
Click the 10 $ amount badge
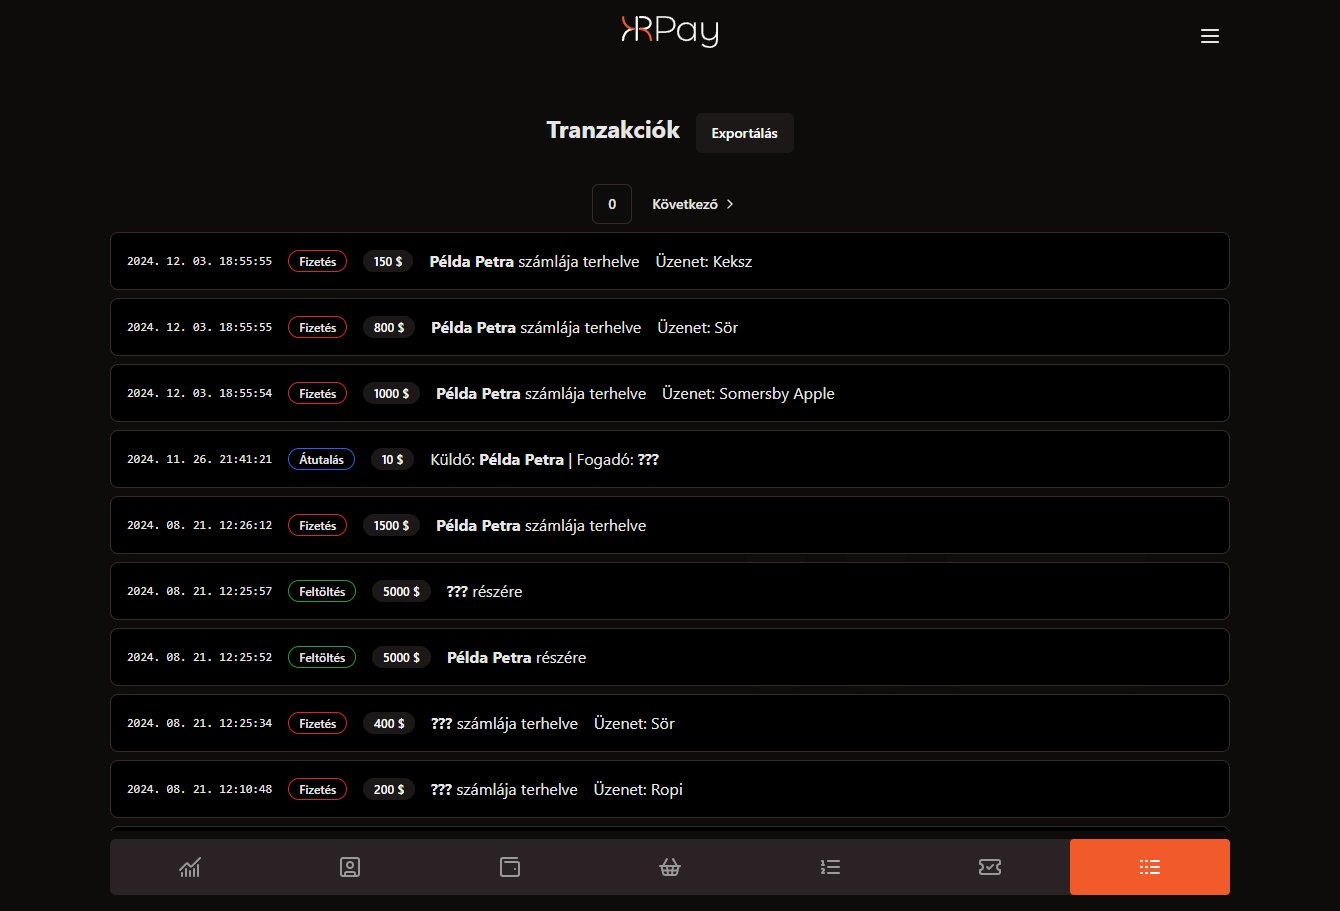click(x=393, y=459)
